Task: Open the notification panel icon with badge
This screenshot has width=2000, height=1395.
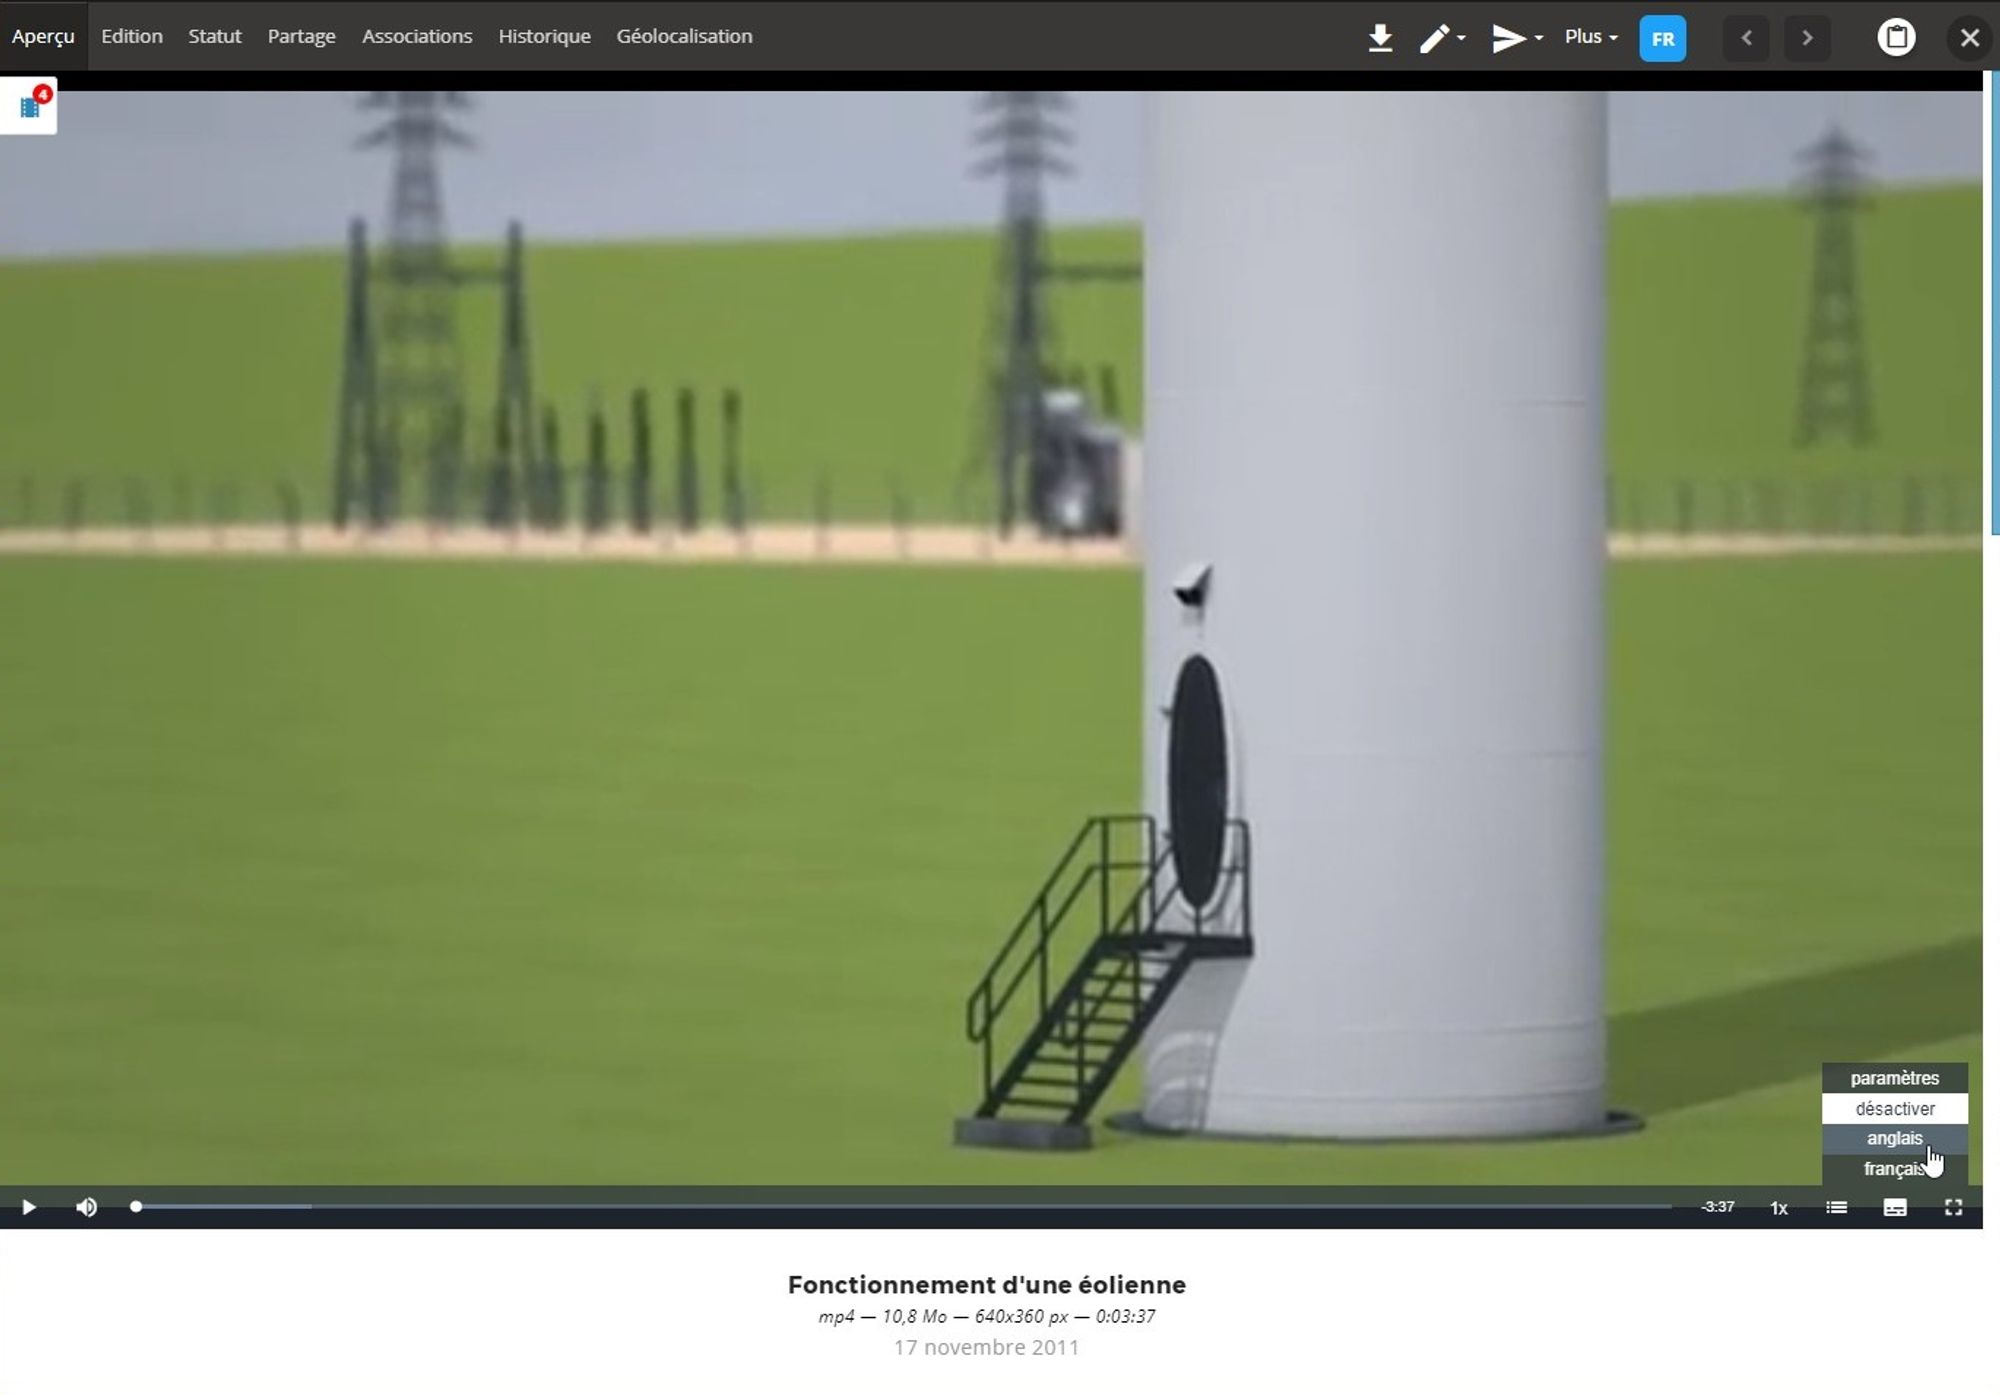Action: pos(30,105)
